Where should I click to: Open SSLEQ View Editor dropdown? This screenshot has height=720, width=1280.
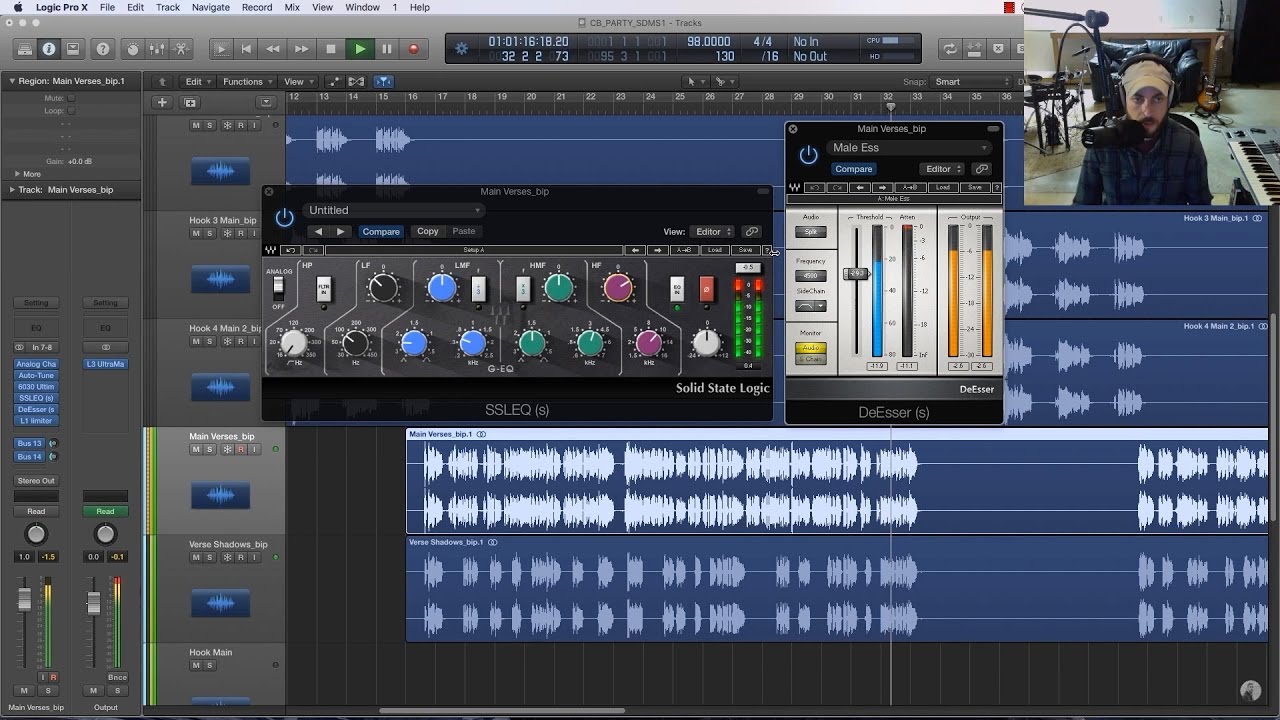(x=712, y=232)
